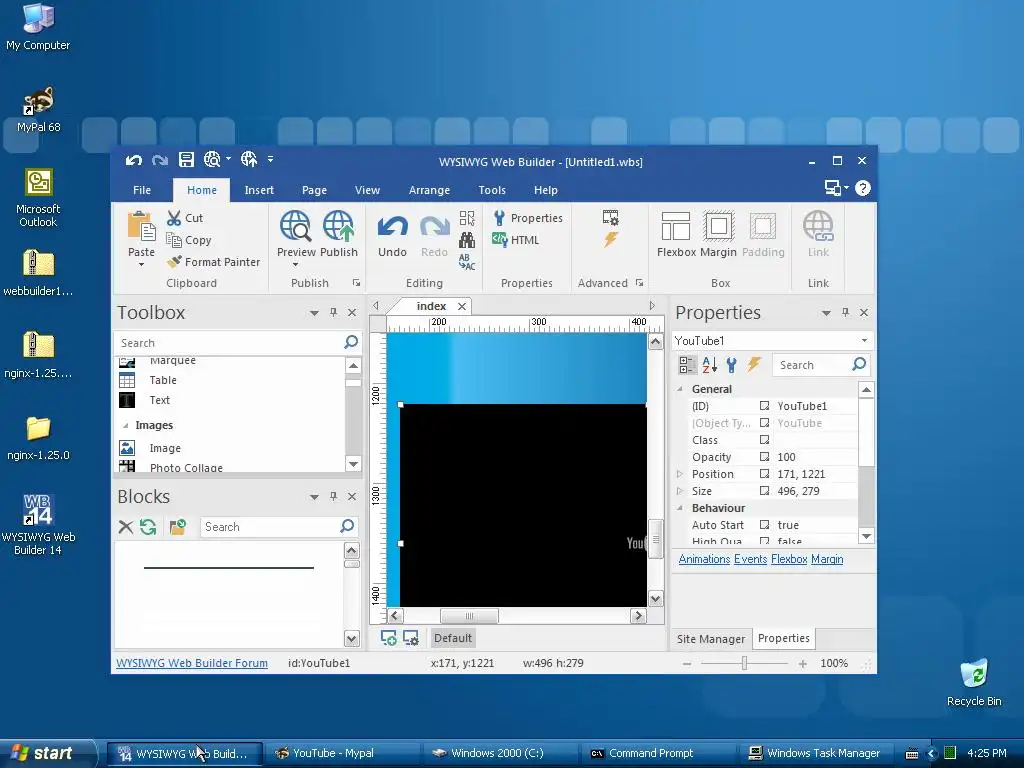1024x768 pixels.
Task: Expand the Position property row
Action: [x=679, y=474]
